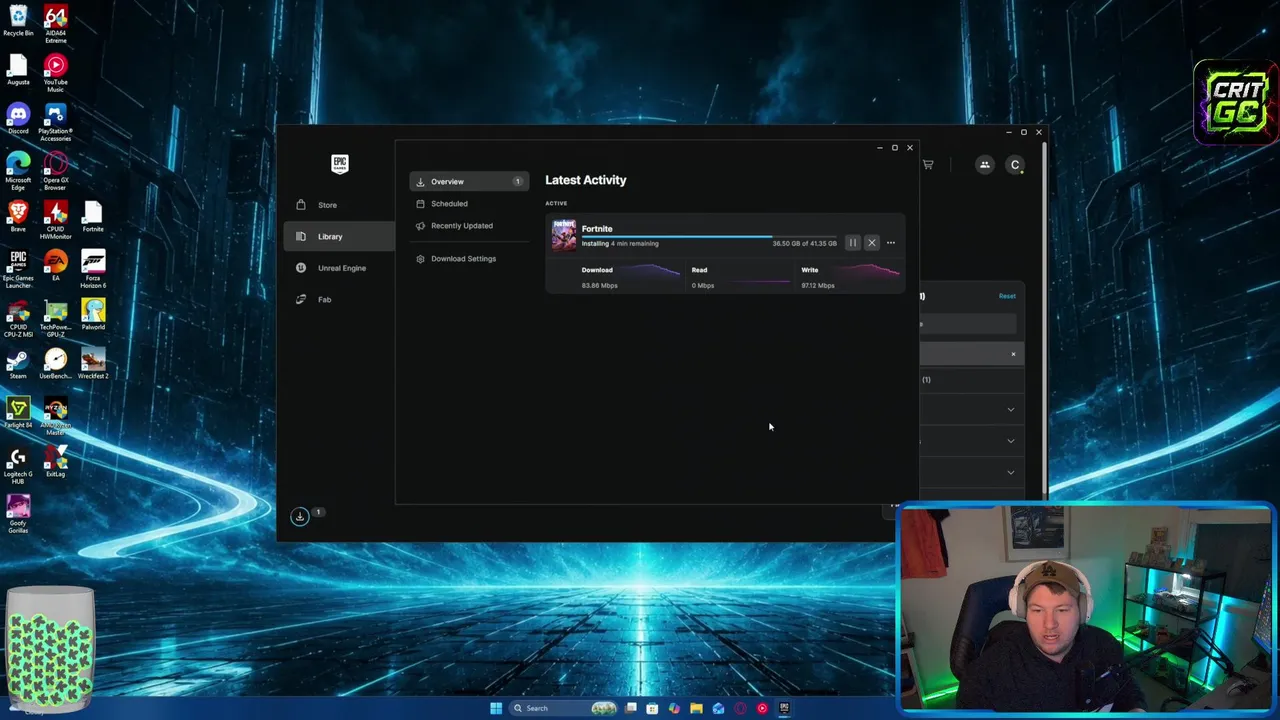This screenshot has height=720, width=1280.
Task: Open the Windows Start button
Action: [x=496, y=708]
